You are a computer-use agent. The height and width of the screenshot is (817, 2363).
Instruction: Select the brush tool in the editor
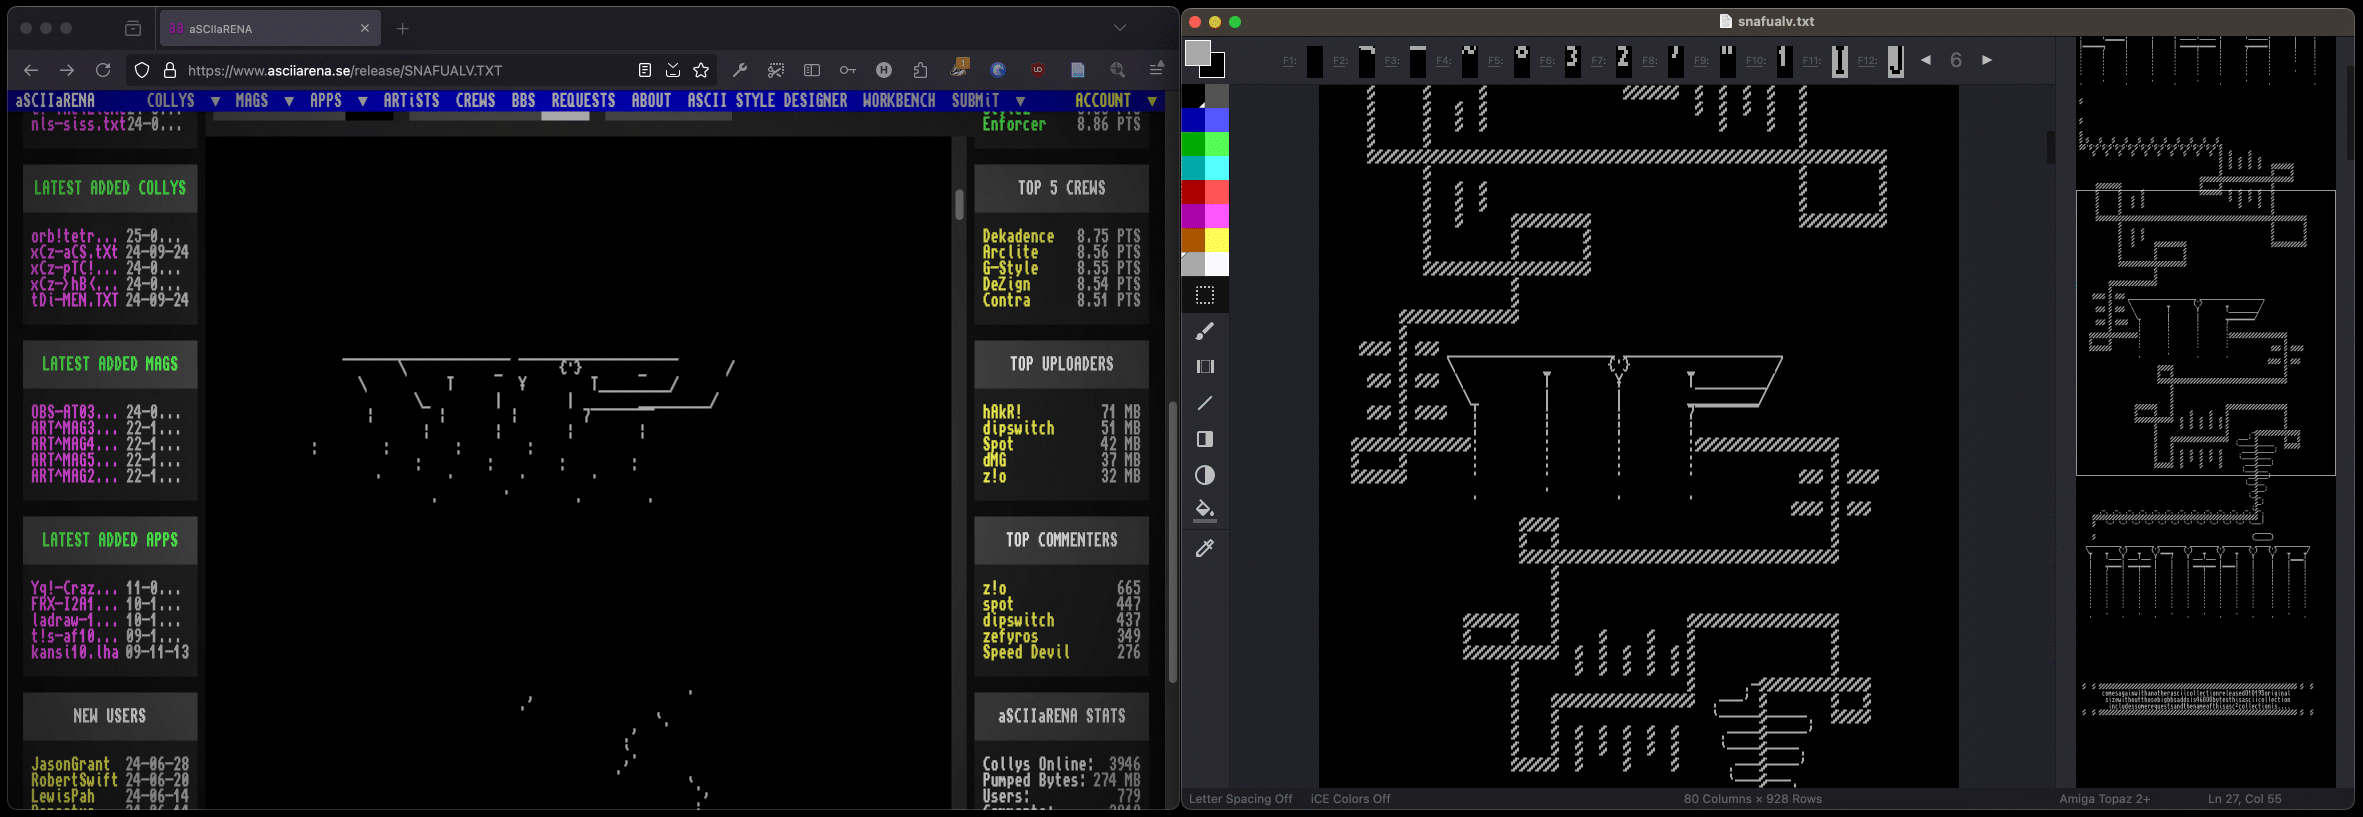[1205, 331]
